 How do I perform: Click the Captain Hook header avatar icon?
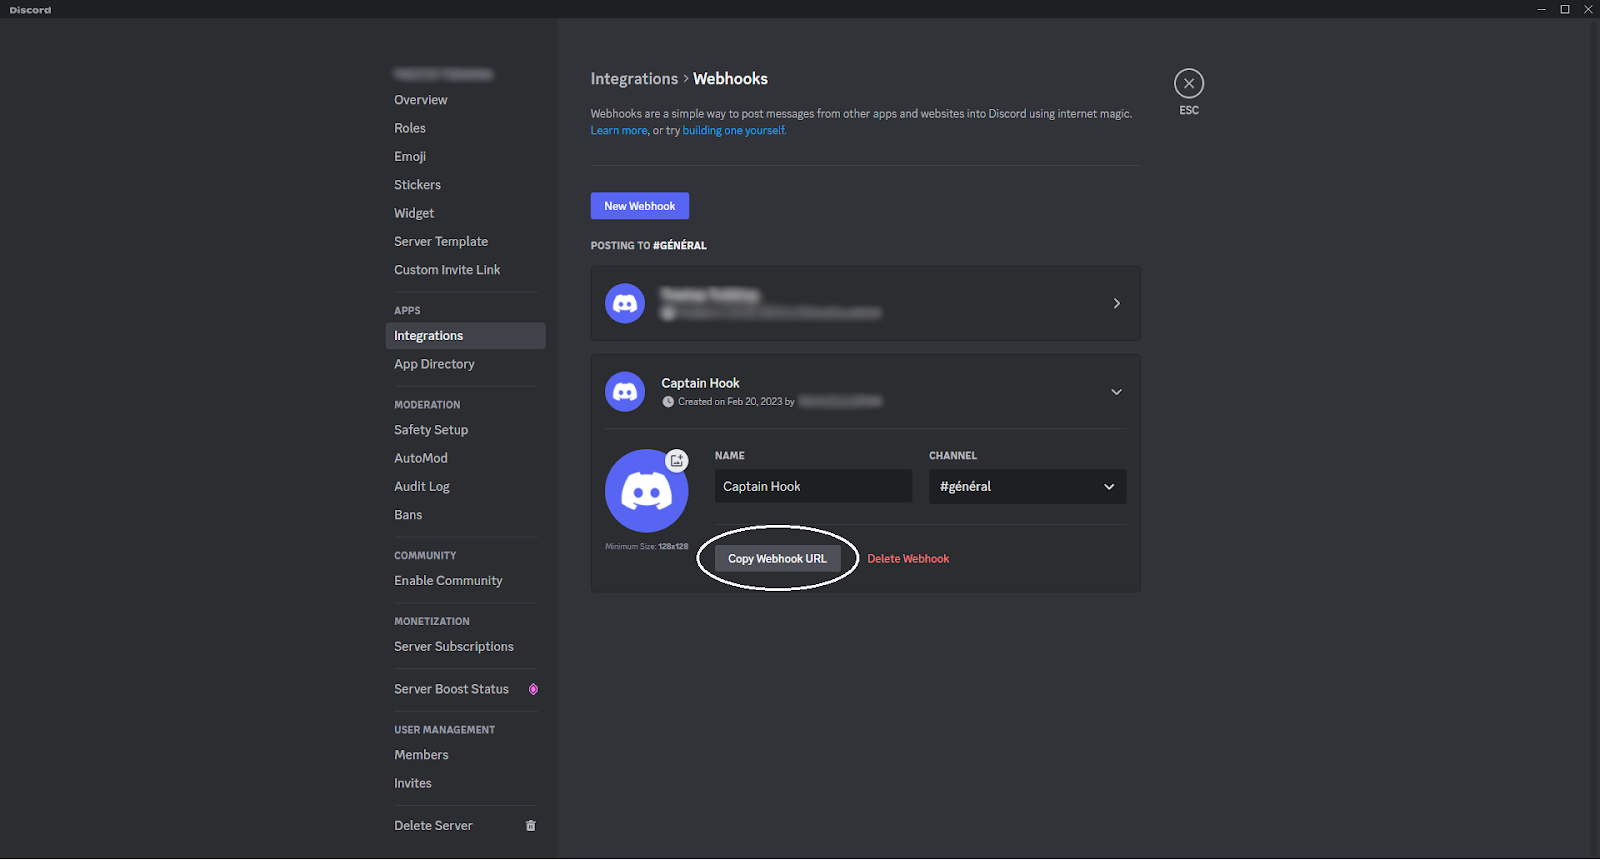(x=625, y=392)
